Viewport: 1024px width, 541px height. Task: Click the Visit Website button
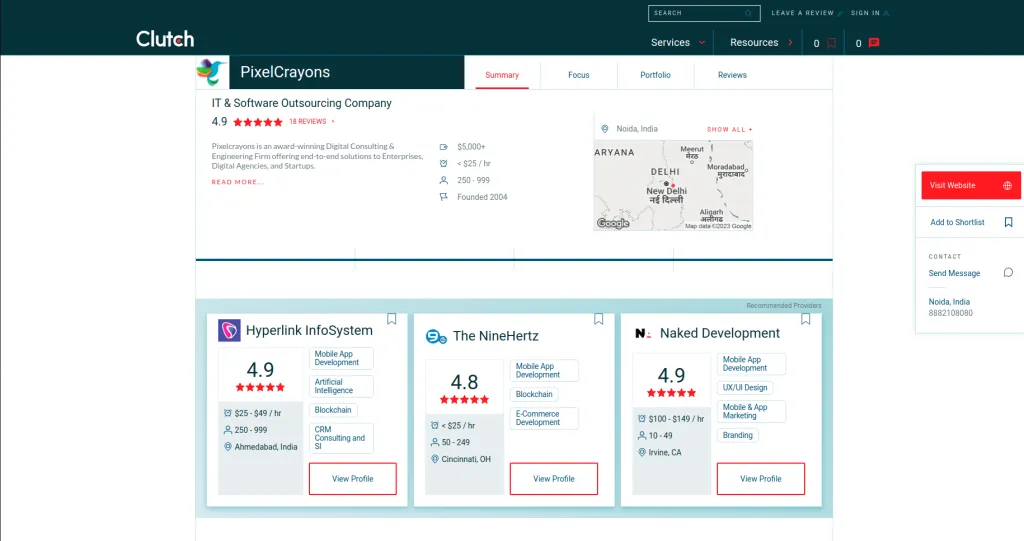tap(970, 186)
